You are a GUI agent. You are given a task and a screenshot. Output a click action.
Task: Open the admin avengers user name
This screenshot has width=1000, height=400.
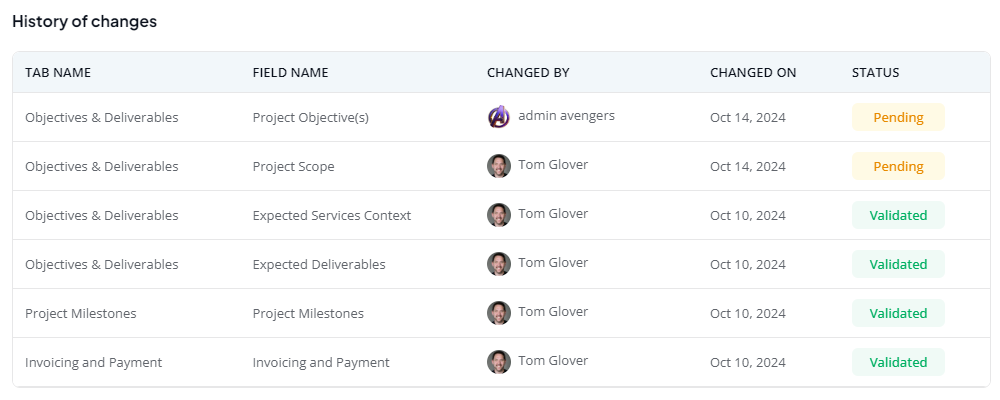pyautogui.click(x=566, y=115)
